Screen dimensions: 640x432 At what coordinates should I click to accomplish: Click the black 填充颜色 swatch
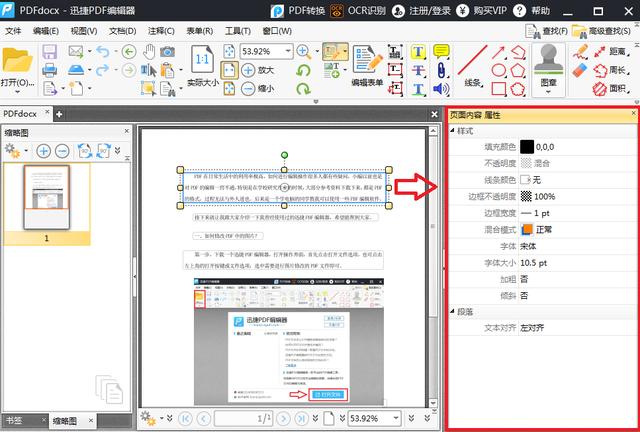527,147
